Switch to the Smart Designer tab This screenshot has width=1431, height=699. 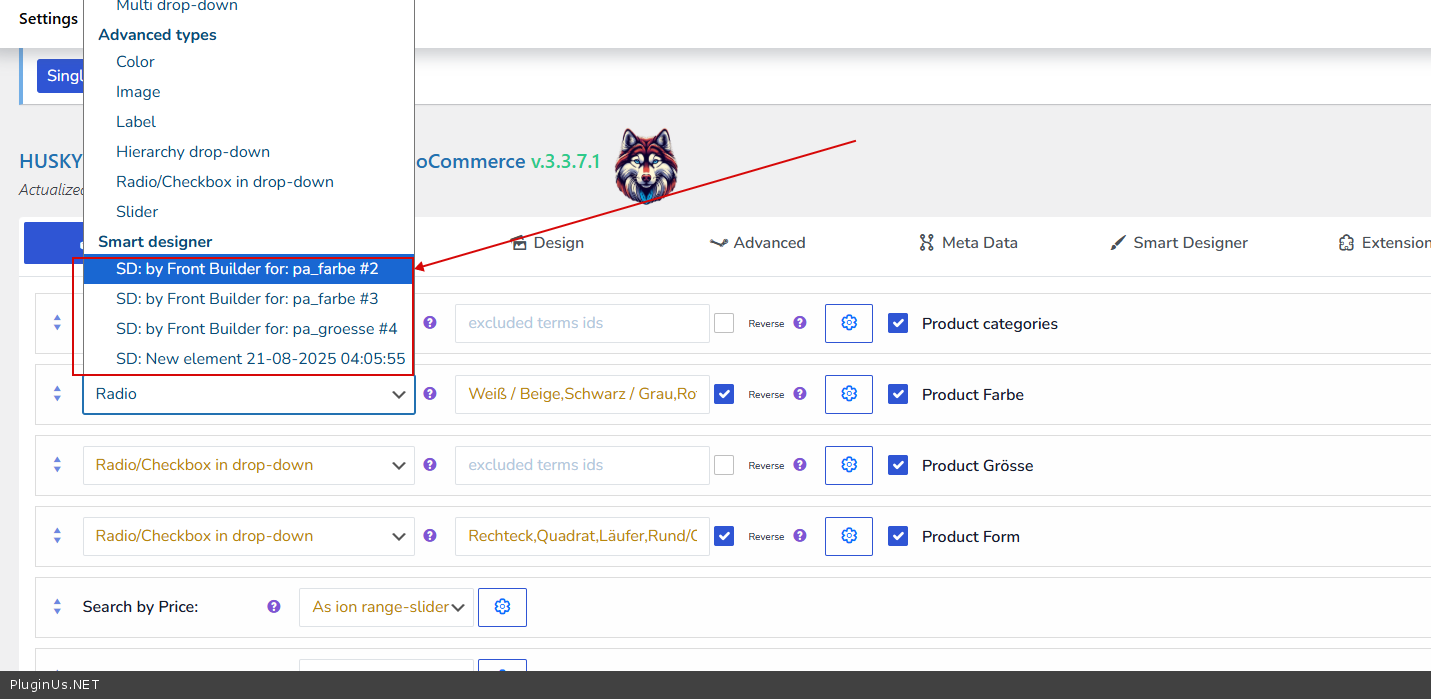[1179, 243]
